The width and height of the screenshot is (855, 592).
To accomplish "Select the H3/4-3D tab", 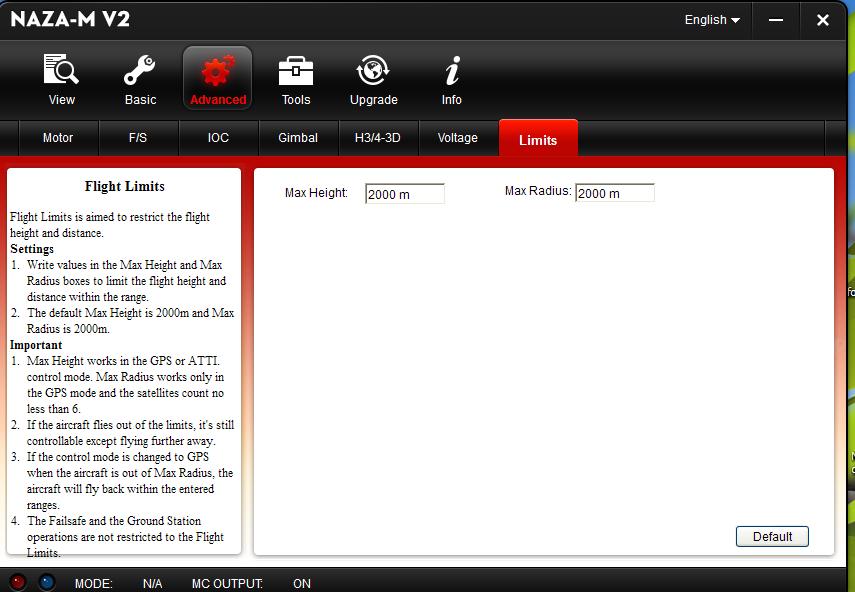I will (x=377, y=138).
